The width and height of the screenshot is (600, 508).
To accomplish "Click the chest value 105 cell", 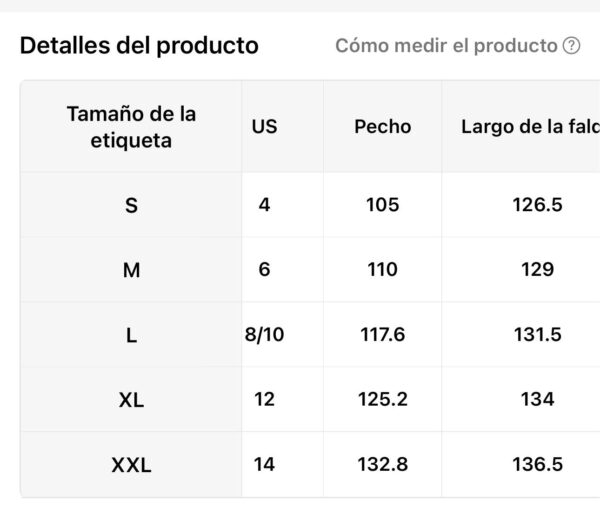I will tap(383, 205).
